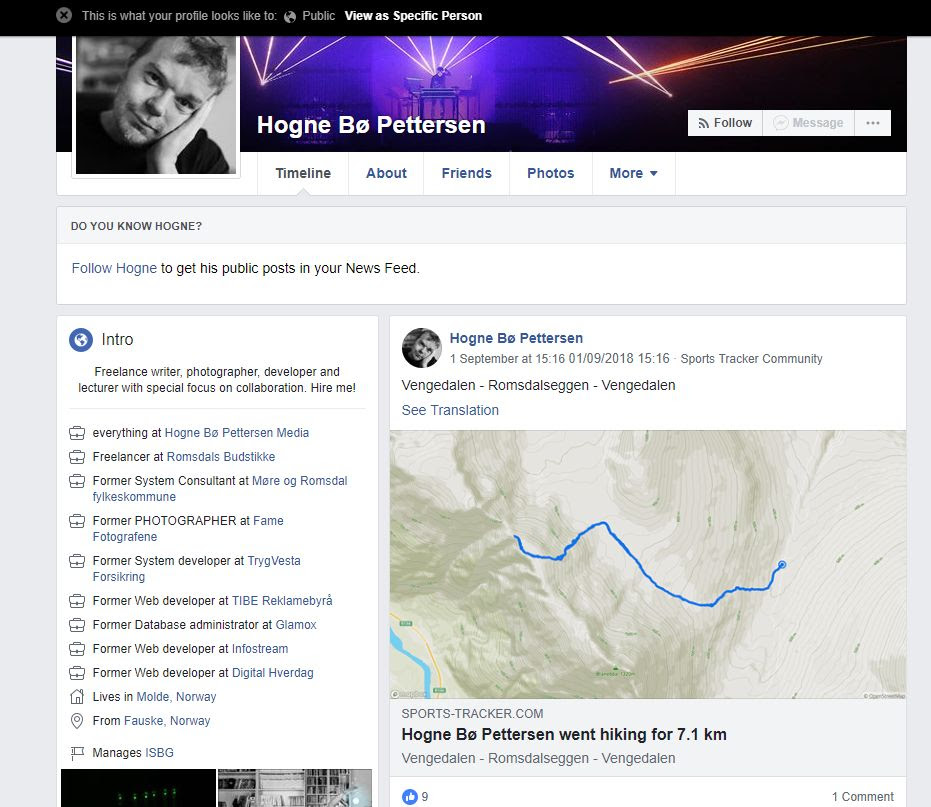Click See Translation under the post
The image size is (931, 807).
coord(450,410)
